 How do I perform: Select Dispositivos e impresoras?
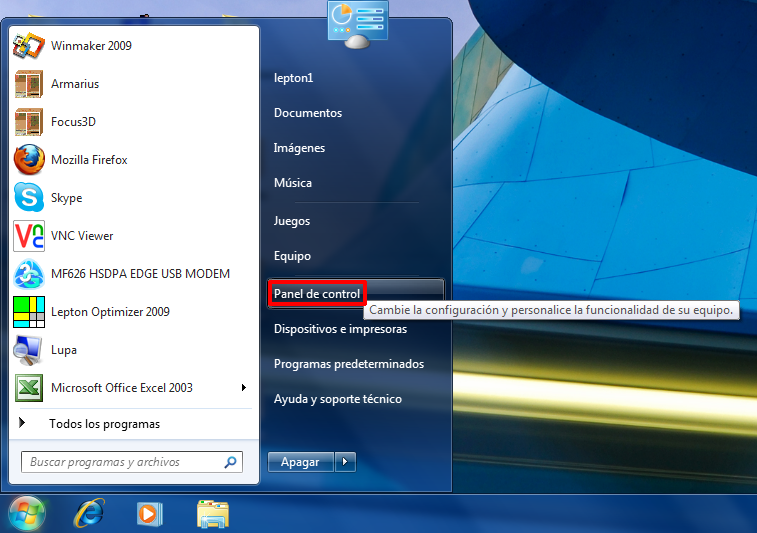click(340, 329)
